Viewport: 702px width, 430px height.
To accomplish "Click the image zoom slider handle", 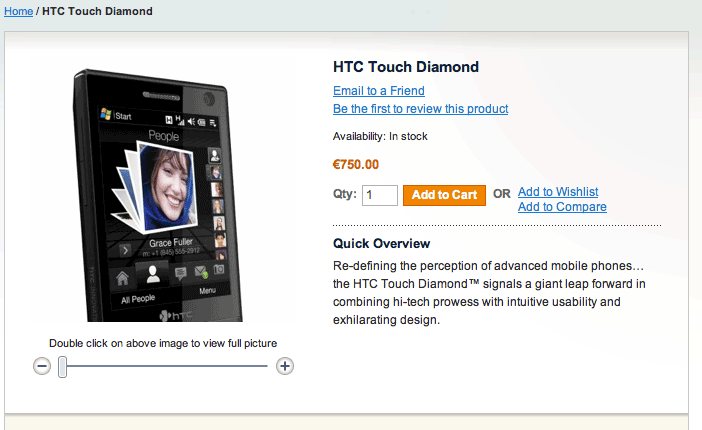I will coord(63,367).
